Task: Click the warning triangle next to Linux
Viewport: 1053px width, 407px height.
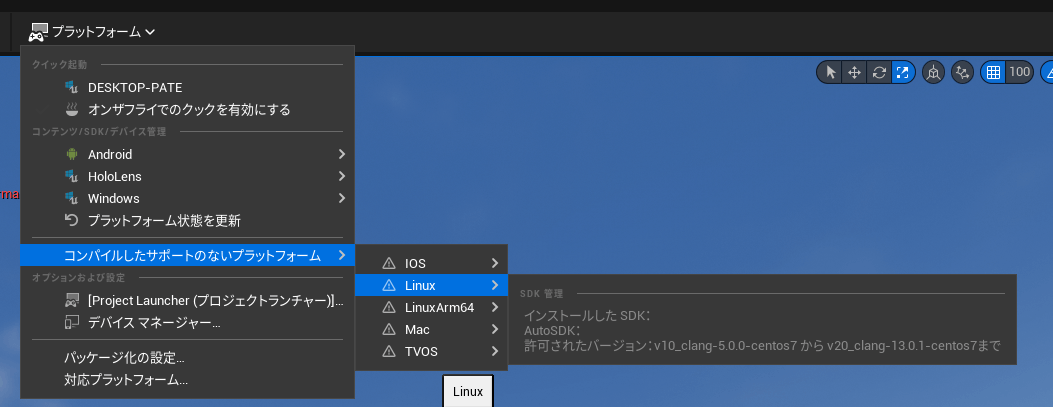Action: (x=389, y=285)
